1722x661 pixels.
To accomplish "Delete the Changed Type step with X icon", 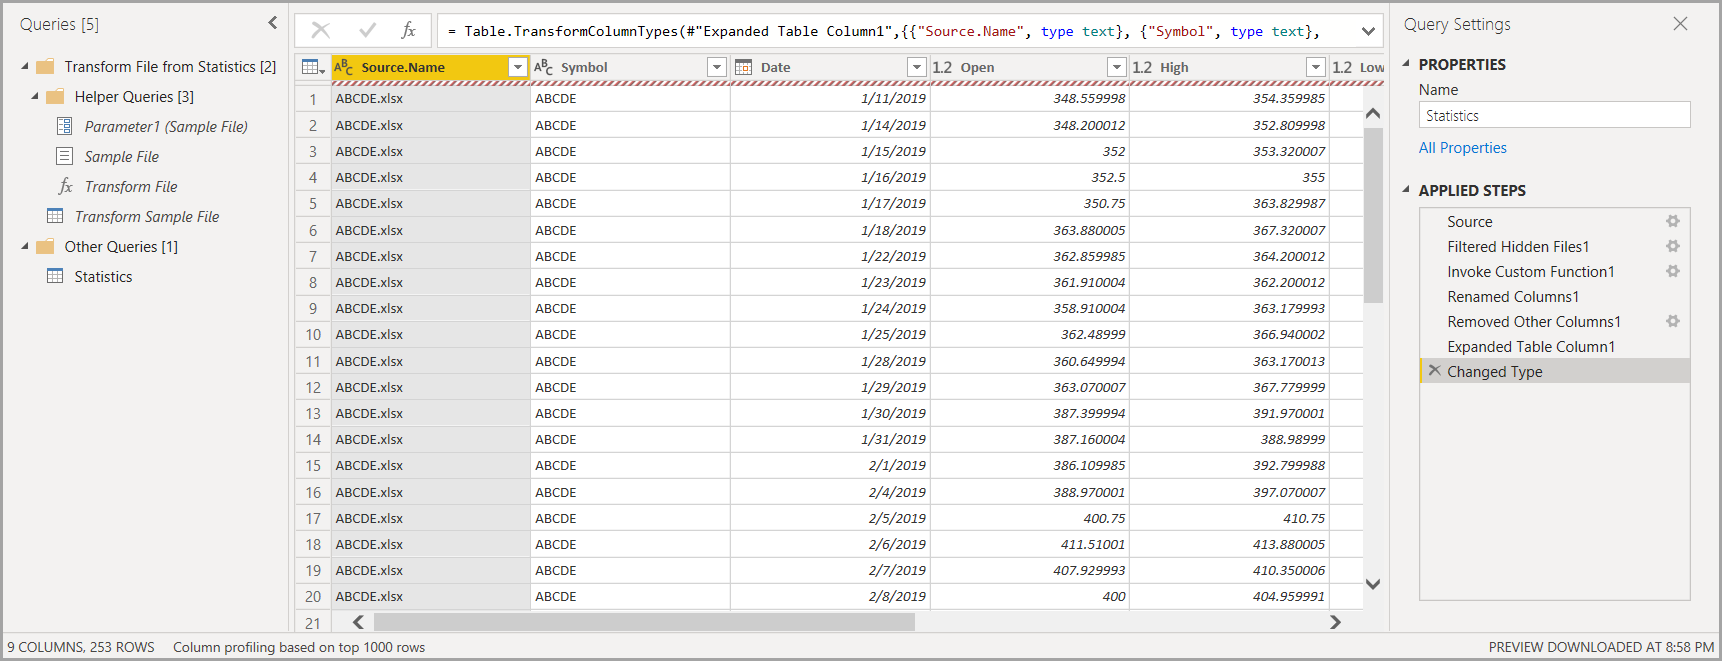I will coord(1435,371).
